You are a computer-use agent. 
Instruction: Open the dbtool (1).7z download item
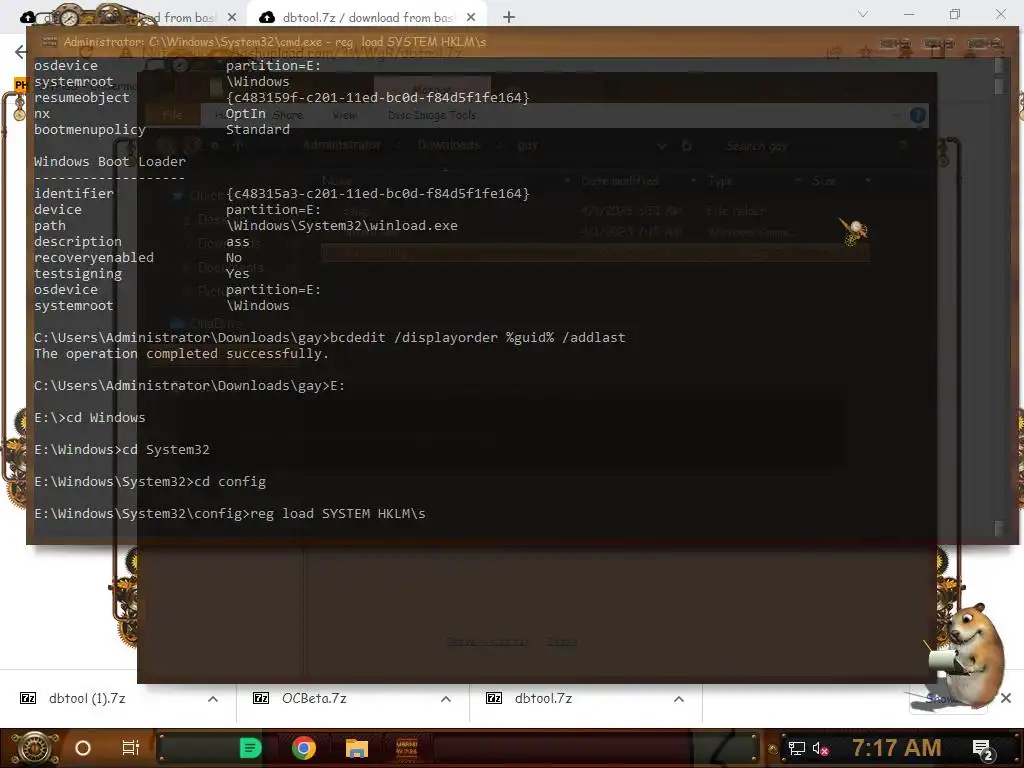tap(87, 698)
